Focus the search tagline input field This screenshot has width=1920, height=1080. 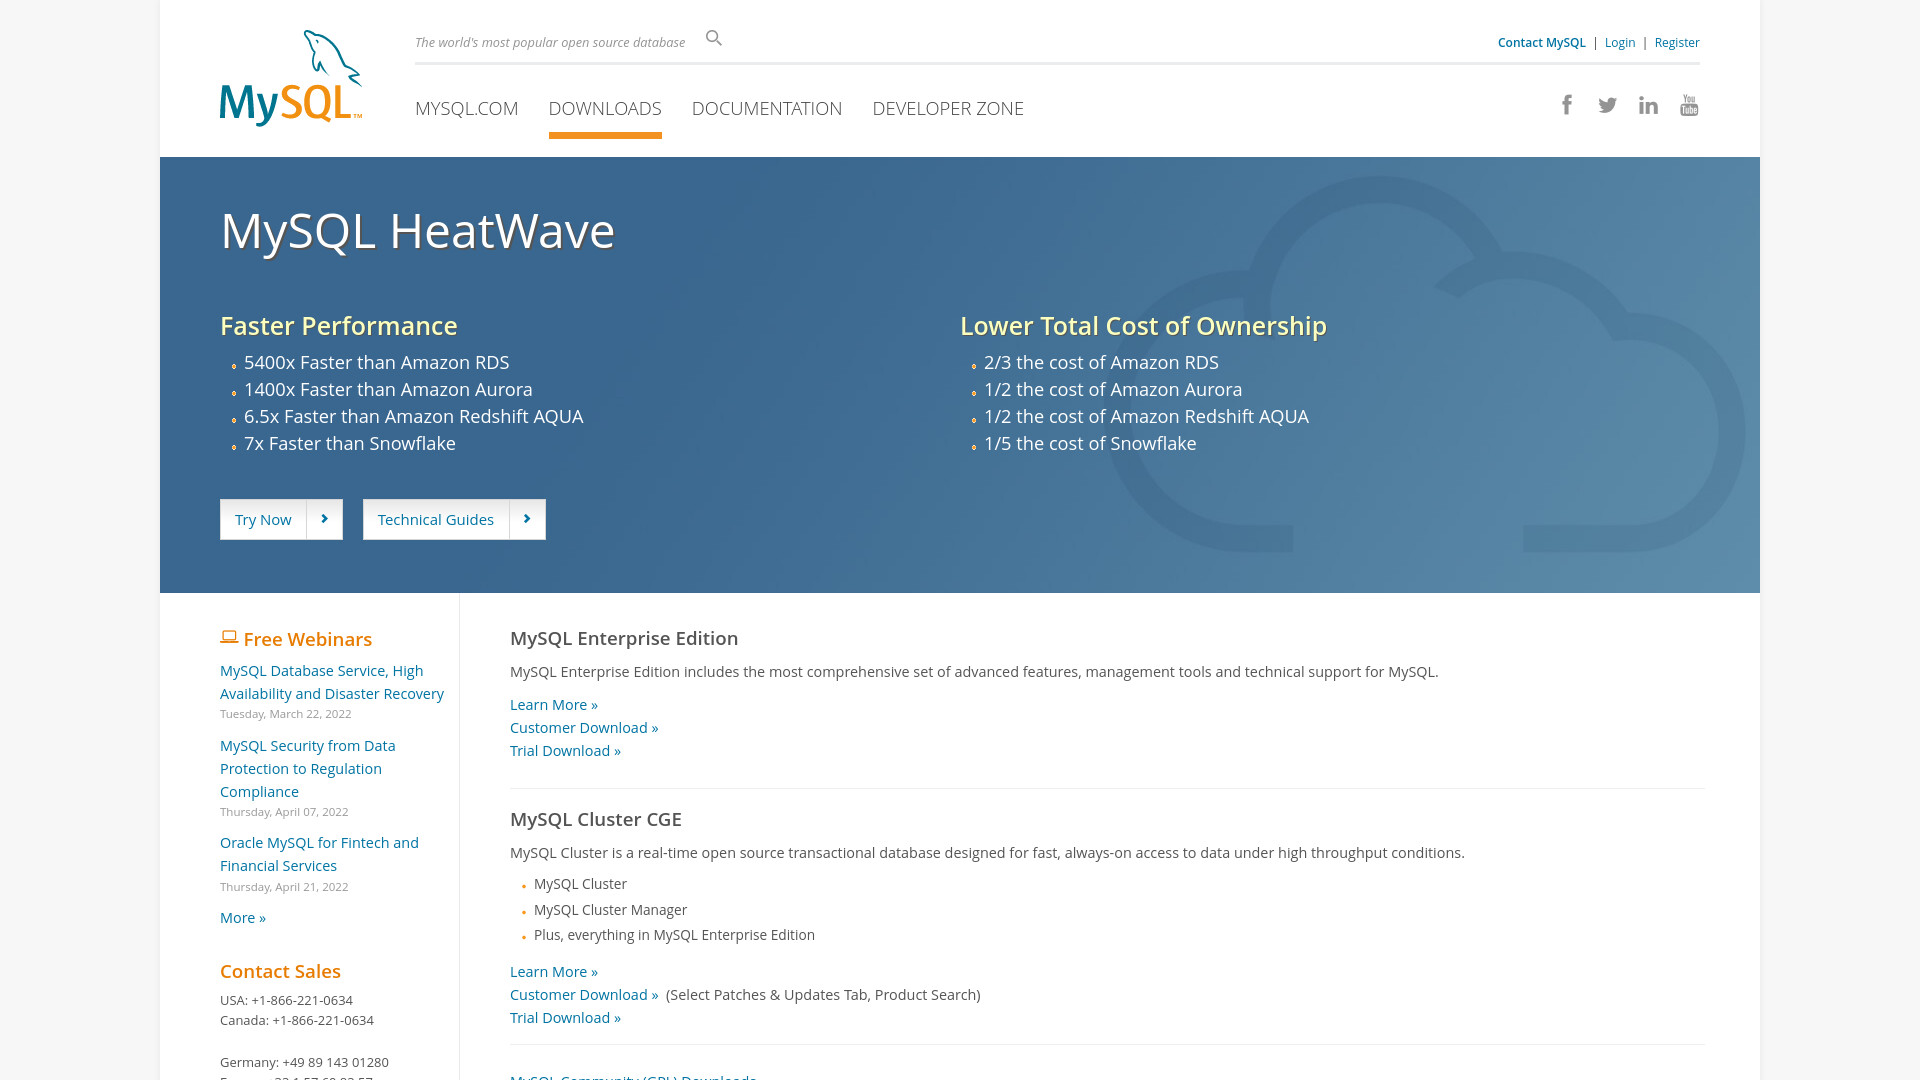(x=550, y=42)
